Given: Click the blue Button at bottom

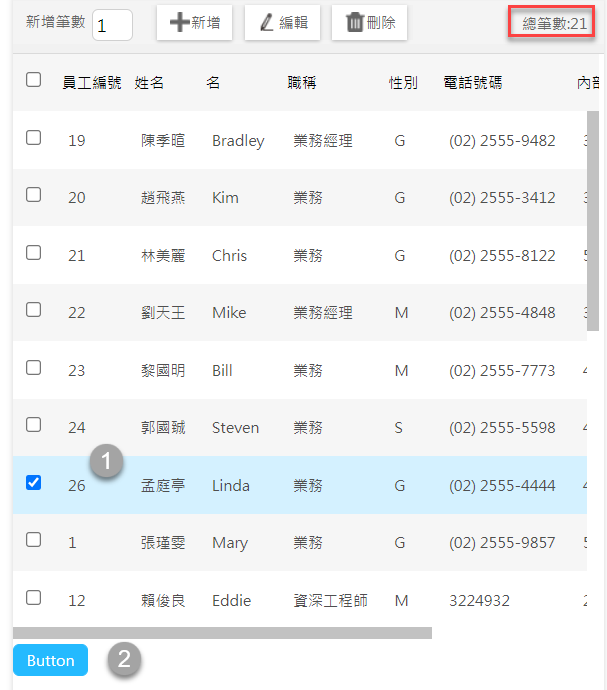Looking at the screenshot, I should (x=50, y=660).
